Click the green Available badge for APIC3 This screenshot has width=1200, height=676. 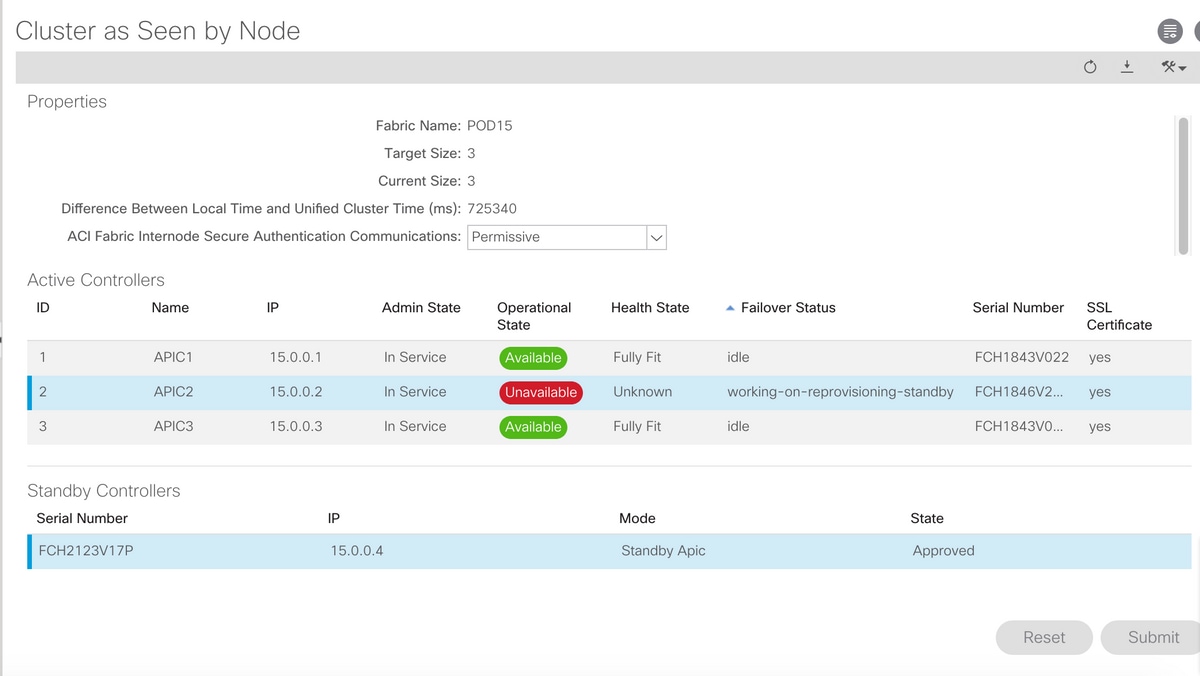533,427
